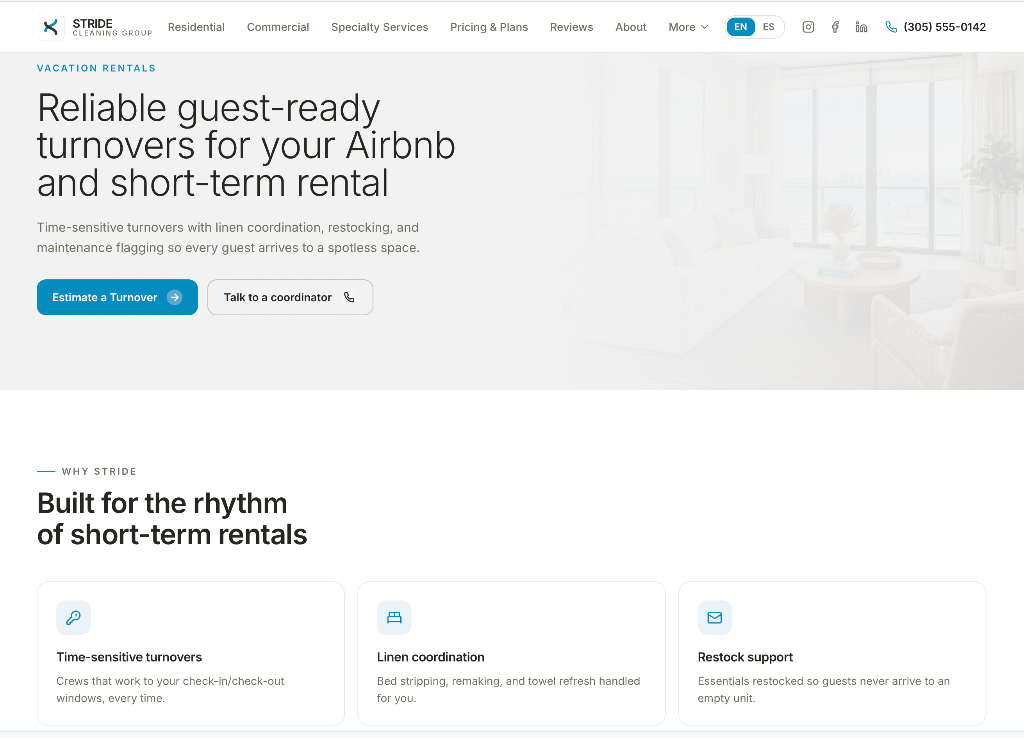Open the About page
The image size is (1024, 738).
click(631, 27)
